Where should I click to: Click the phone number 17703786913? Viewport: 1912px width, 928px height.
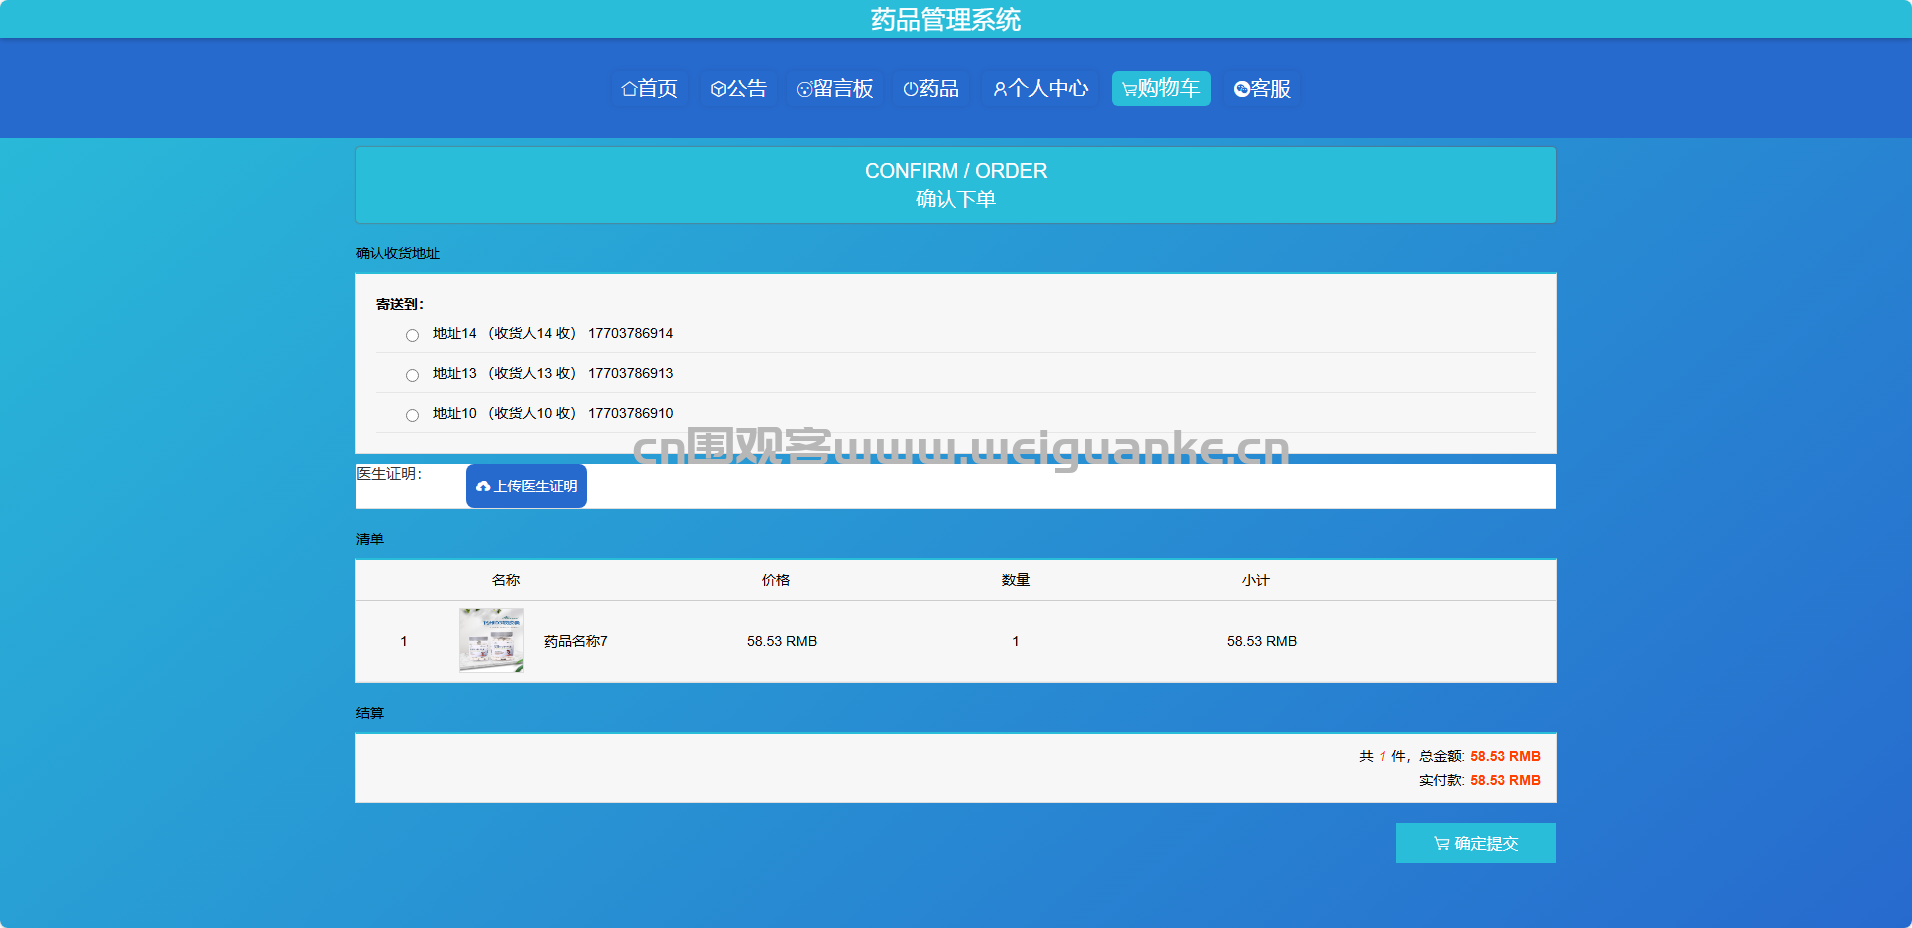[631, 373]
